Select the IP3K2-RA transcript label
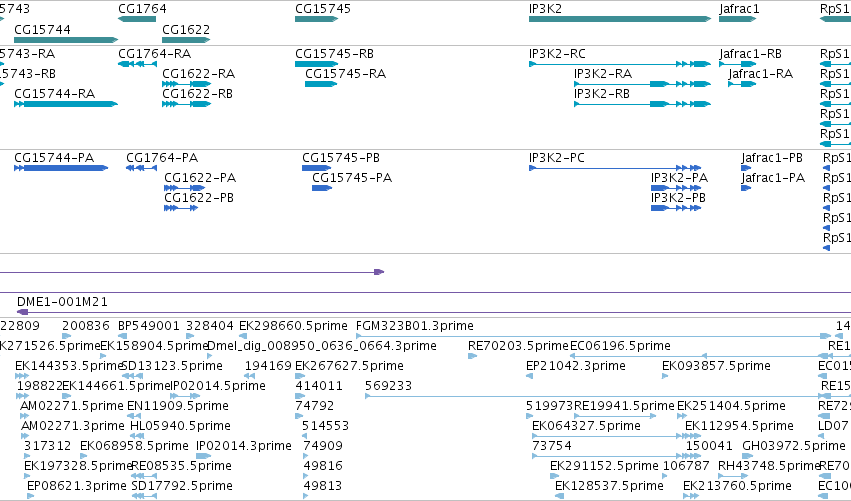Viewport: 851px width, 501px height. (603, 74)
